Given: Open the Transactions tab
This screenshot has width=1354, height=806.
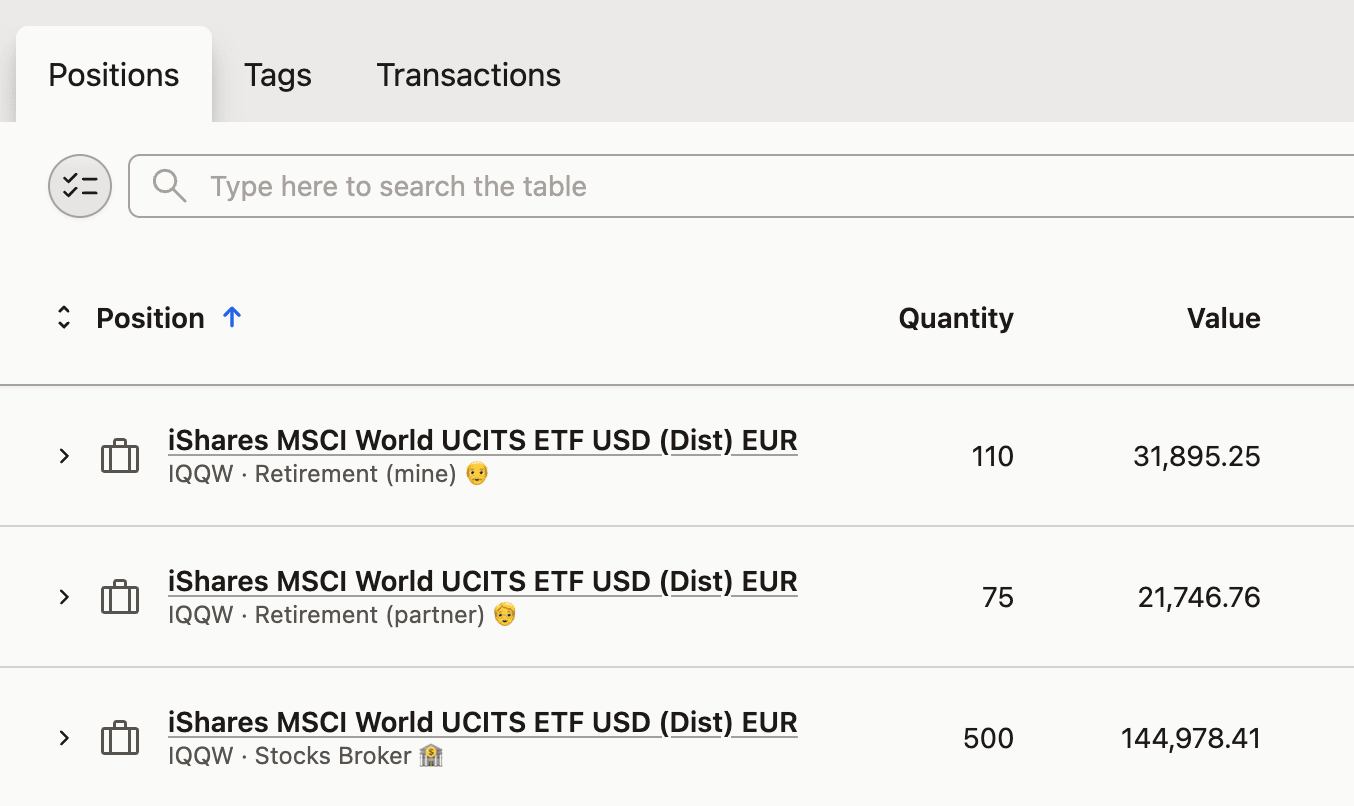Looking at the screenshot, I should (468, 75).
